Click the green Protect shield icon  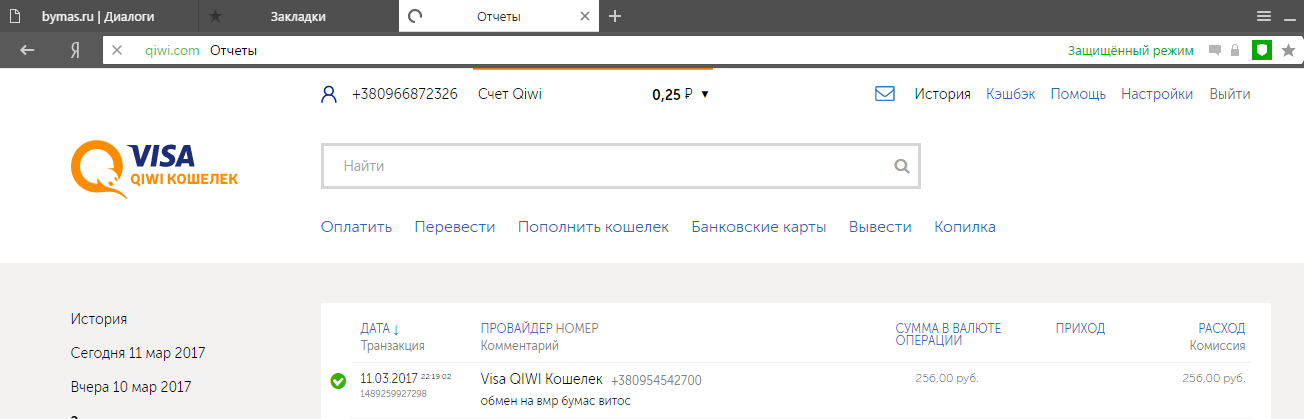[x=1262, y=50]
